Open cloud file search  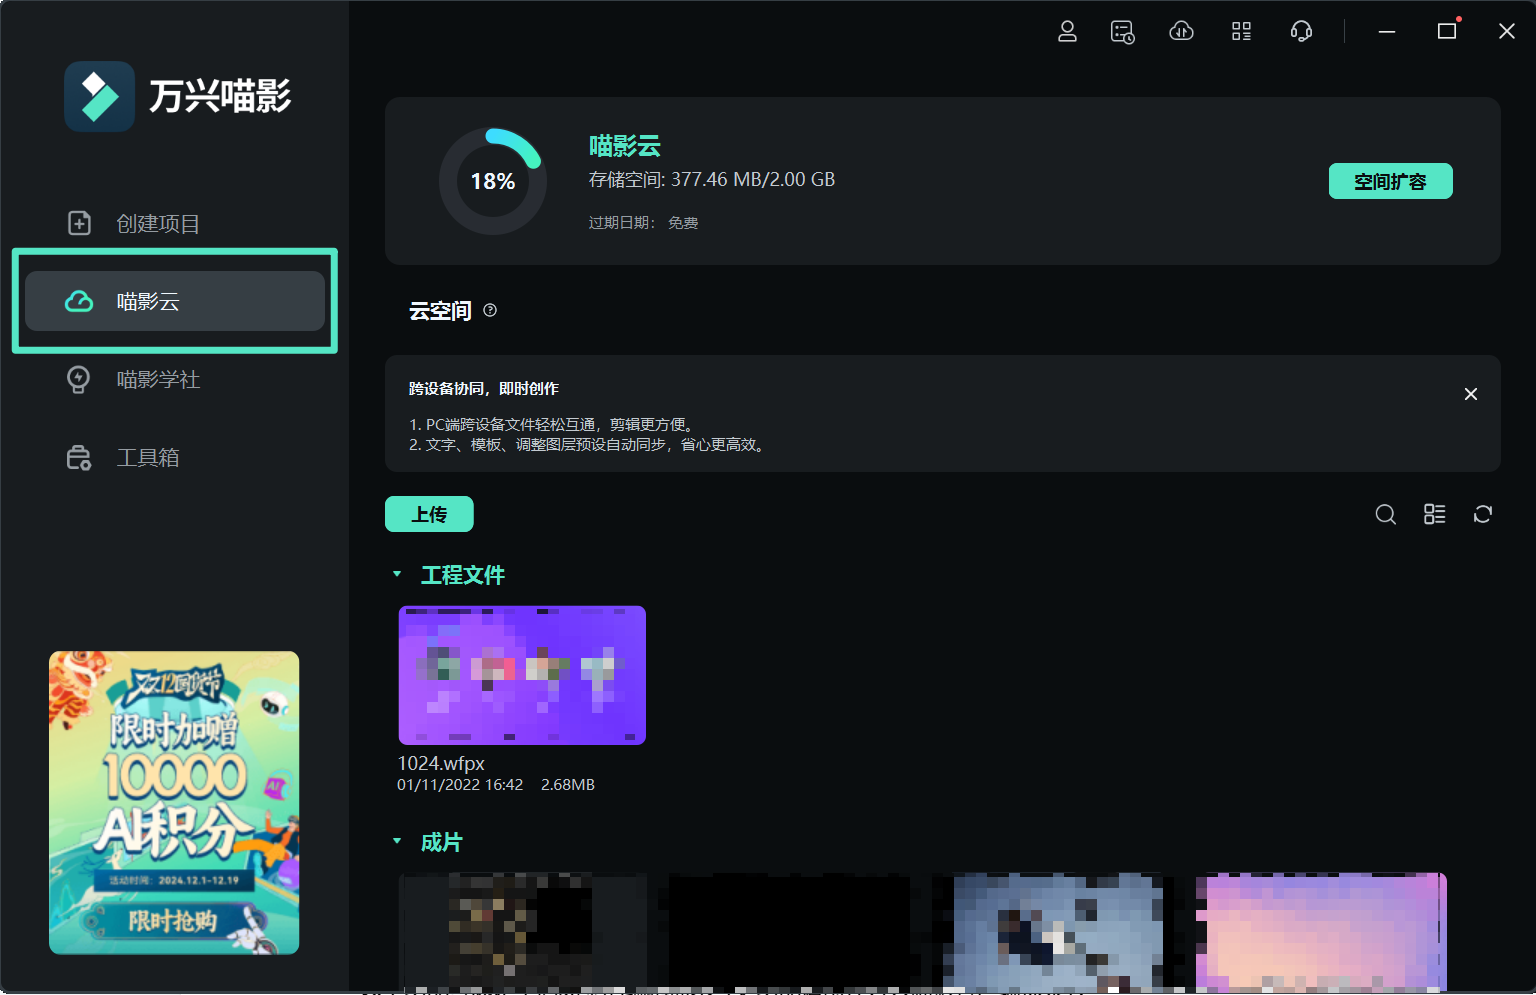click(1385, 514)
